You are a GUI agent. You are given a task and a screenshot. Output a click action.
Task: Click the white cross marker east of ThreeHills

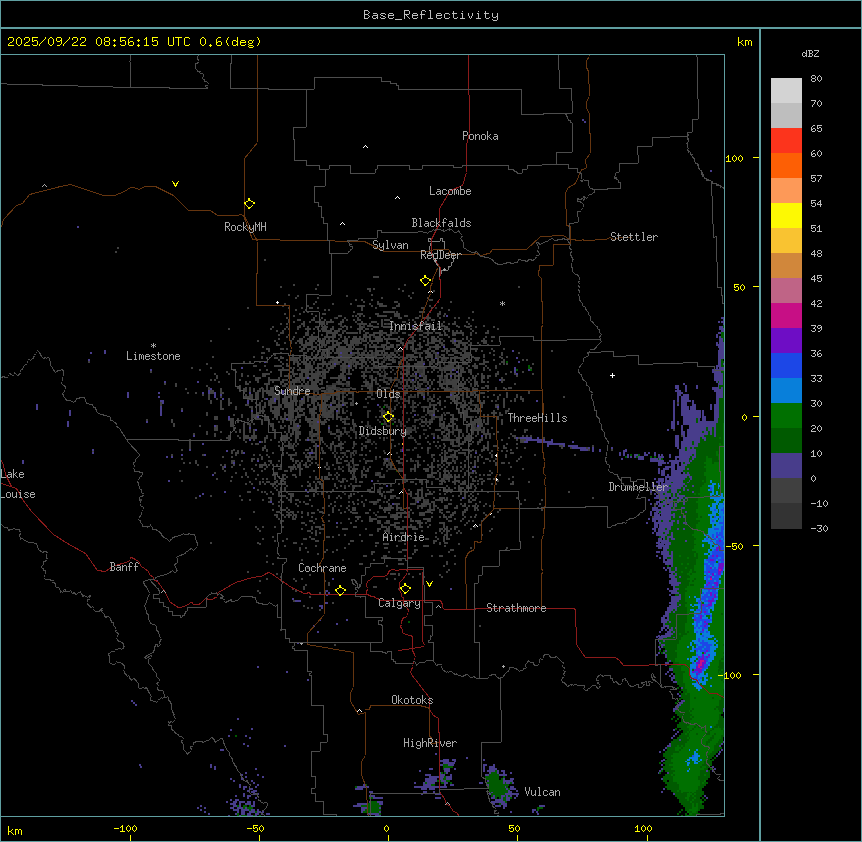click(612, 375)
